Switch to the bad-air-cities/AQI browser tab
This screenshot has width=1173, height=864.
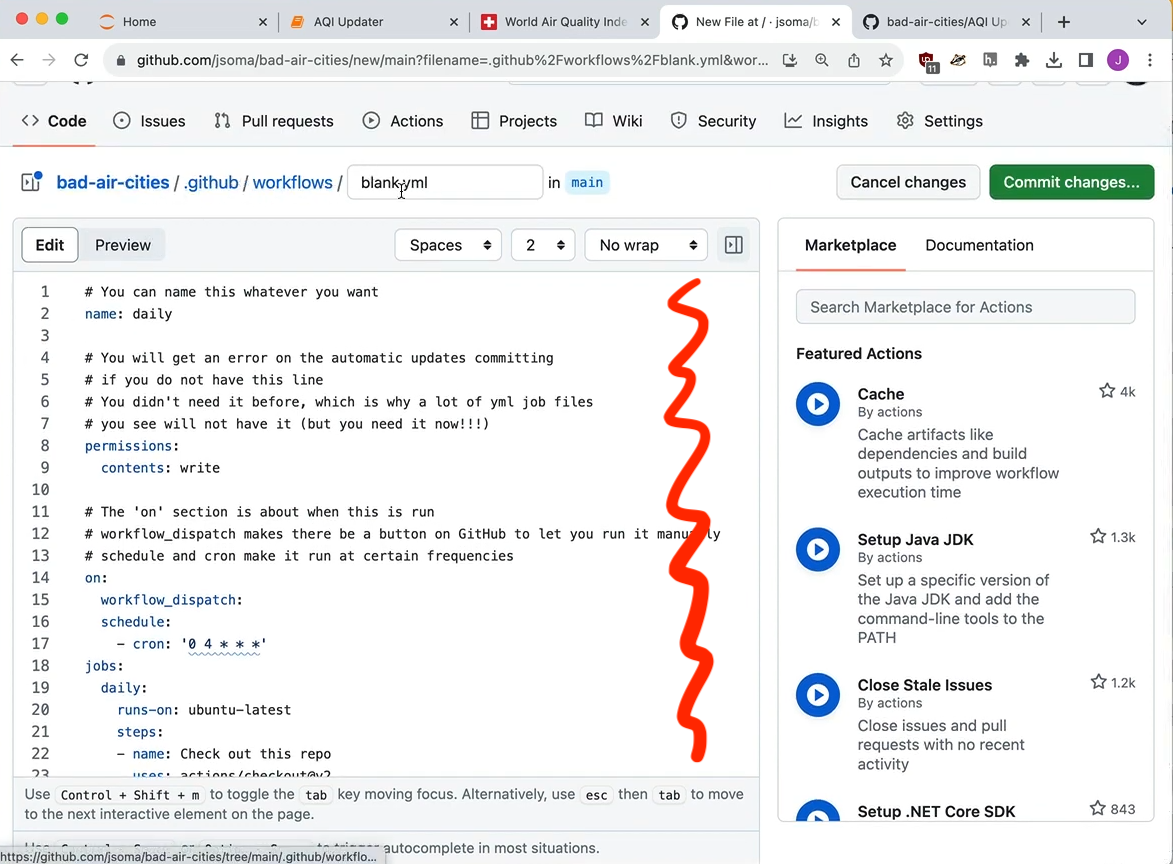946,22
